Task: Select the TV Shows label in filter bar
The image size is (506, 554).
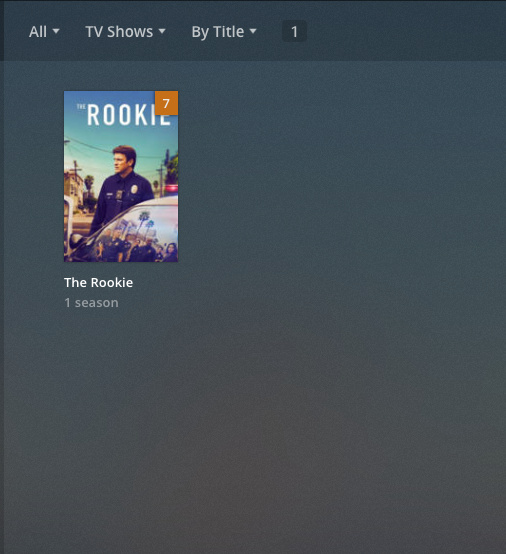Action: point(119,32)
